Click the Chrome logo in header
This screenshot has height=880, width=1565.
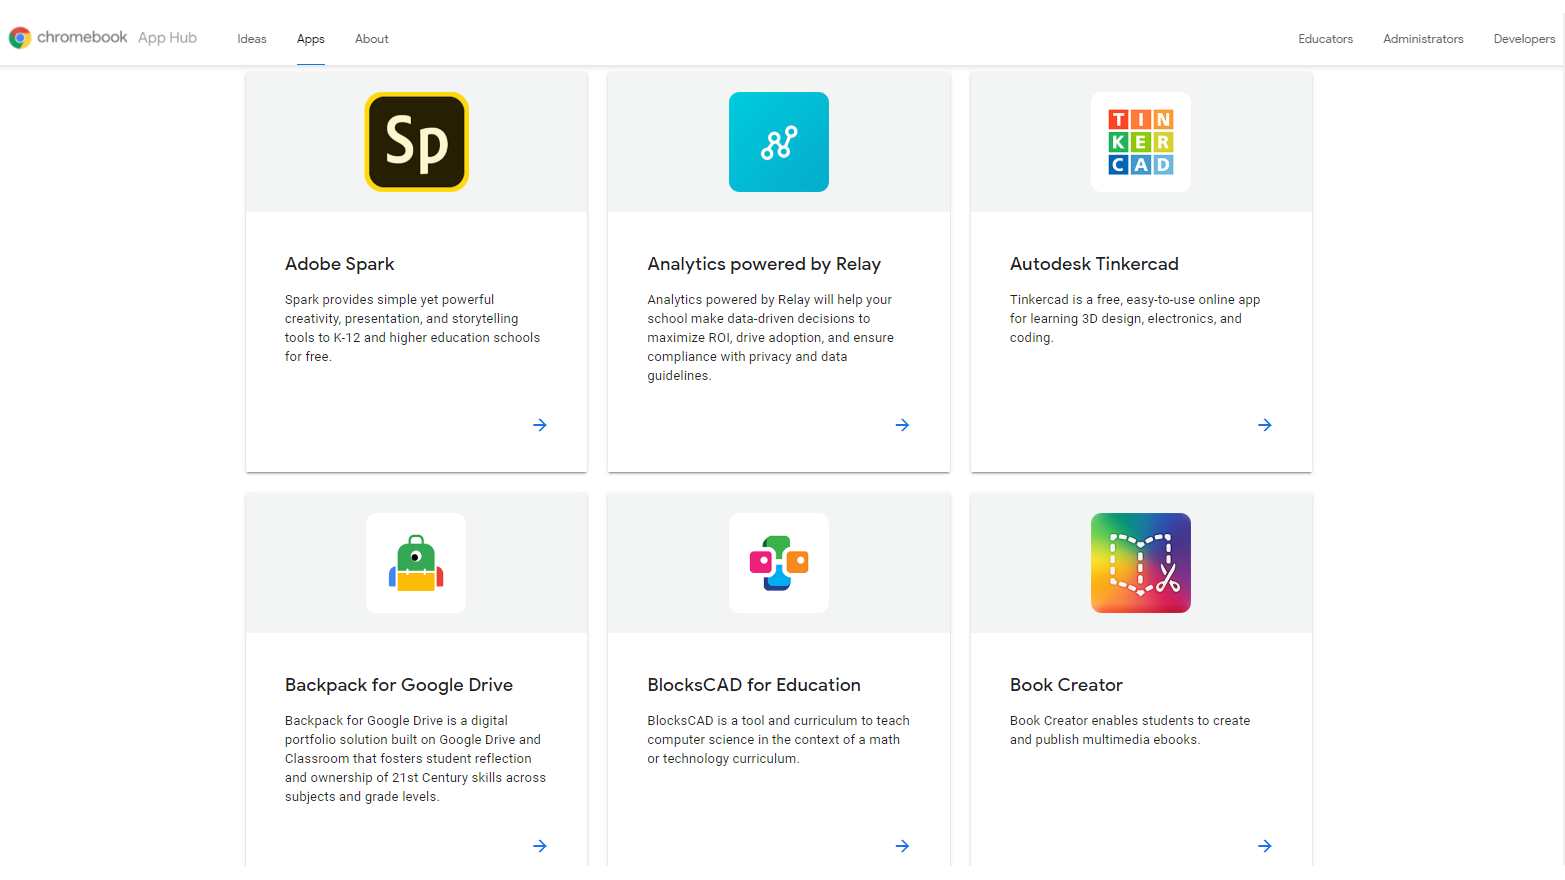tap(20, 38)
